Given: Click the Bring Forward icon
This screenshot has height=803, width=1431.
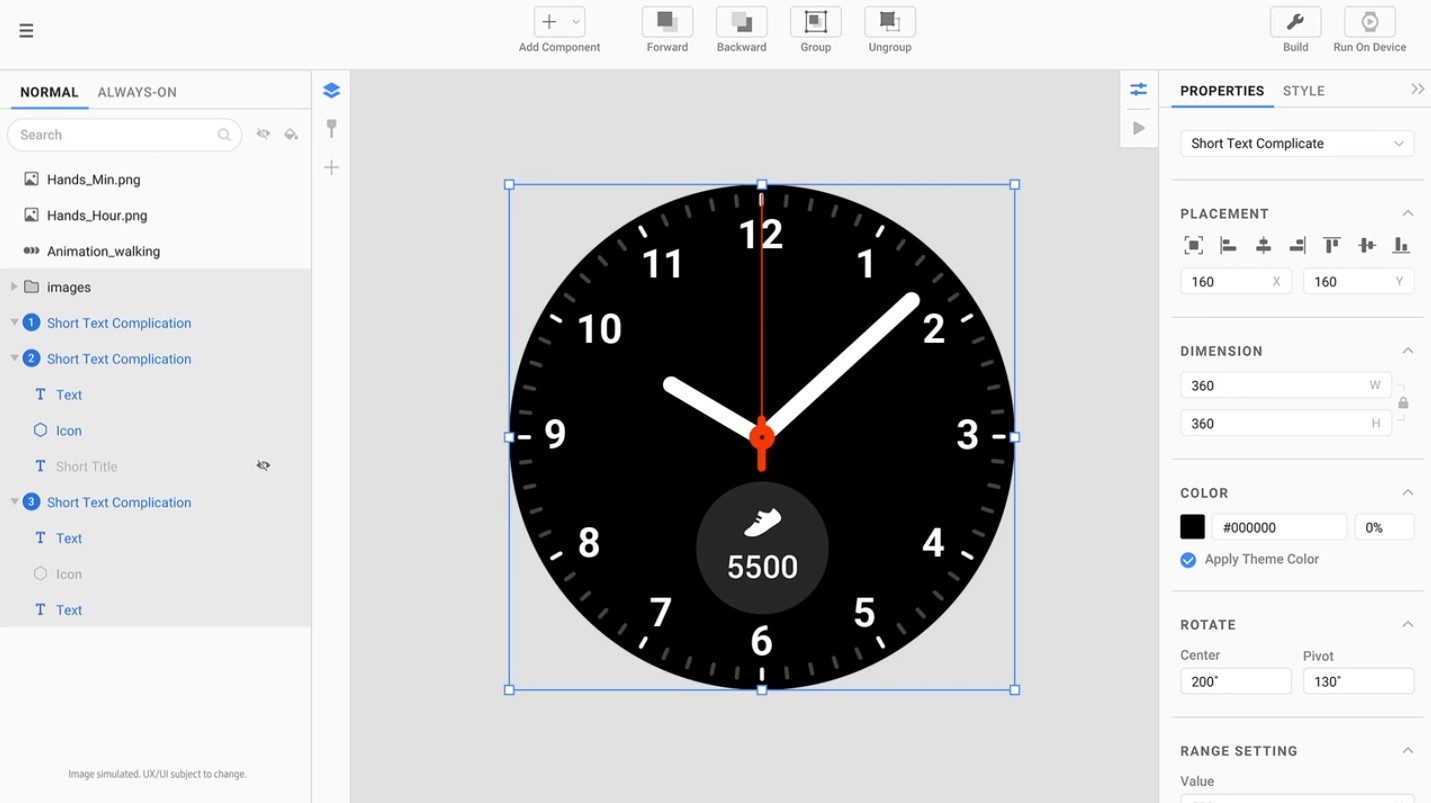Looking at the screenshot, I should click(x=667, y=22).
